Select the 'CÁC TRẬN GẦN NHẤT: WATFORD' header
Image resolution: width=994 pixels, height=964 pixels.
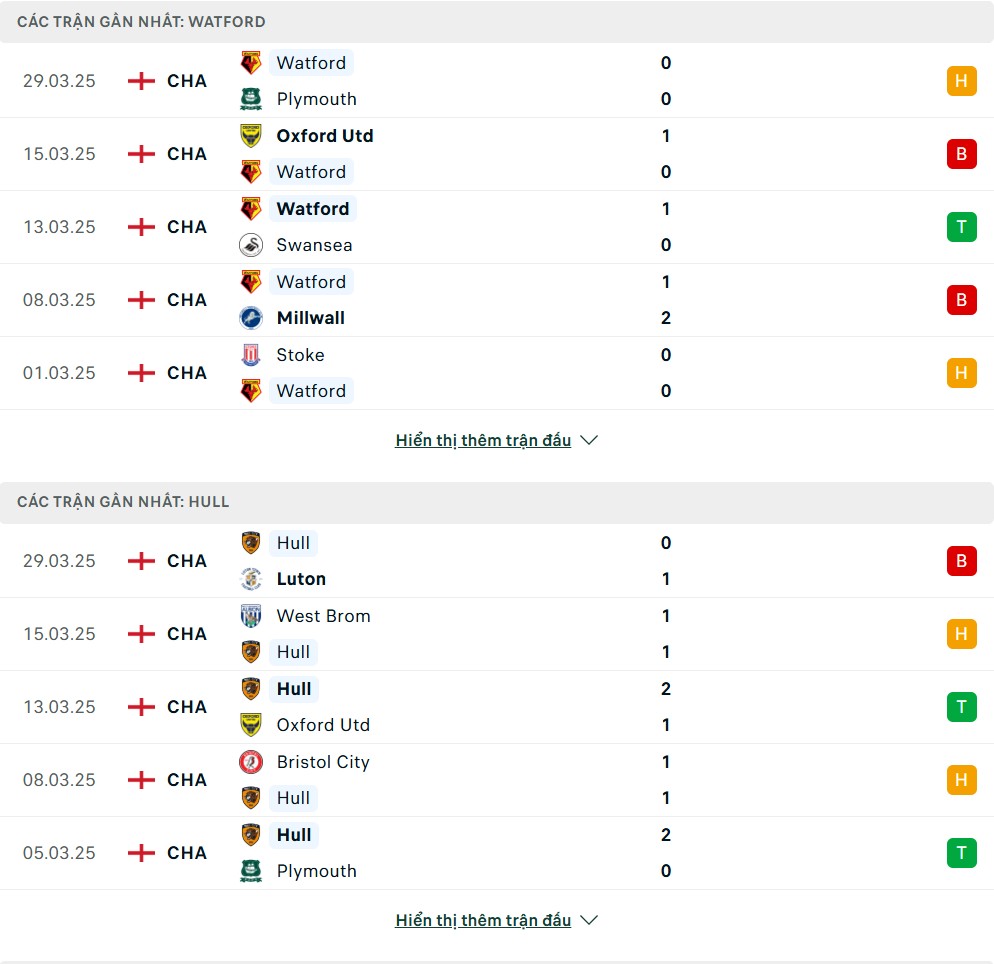[x=141, y=22]
